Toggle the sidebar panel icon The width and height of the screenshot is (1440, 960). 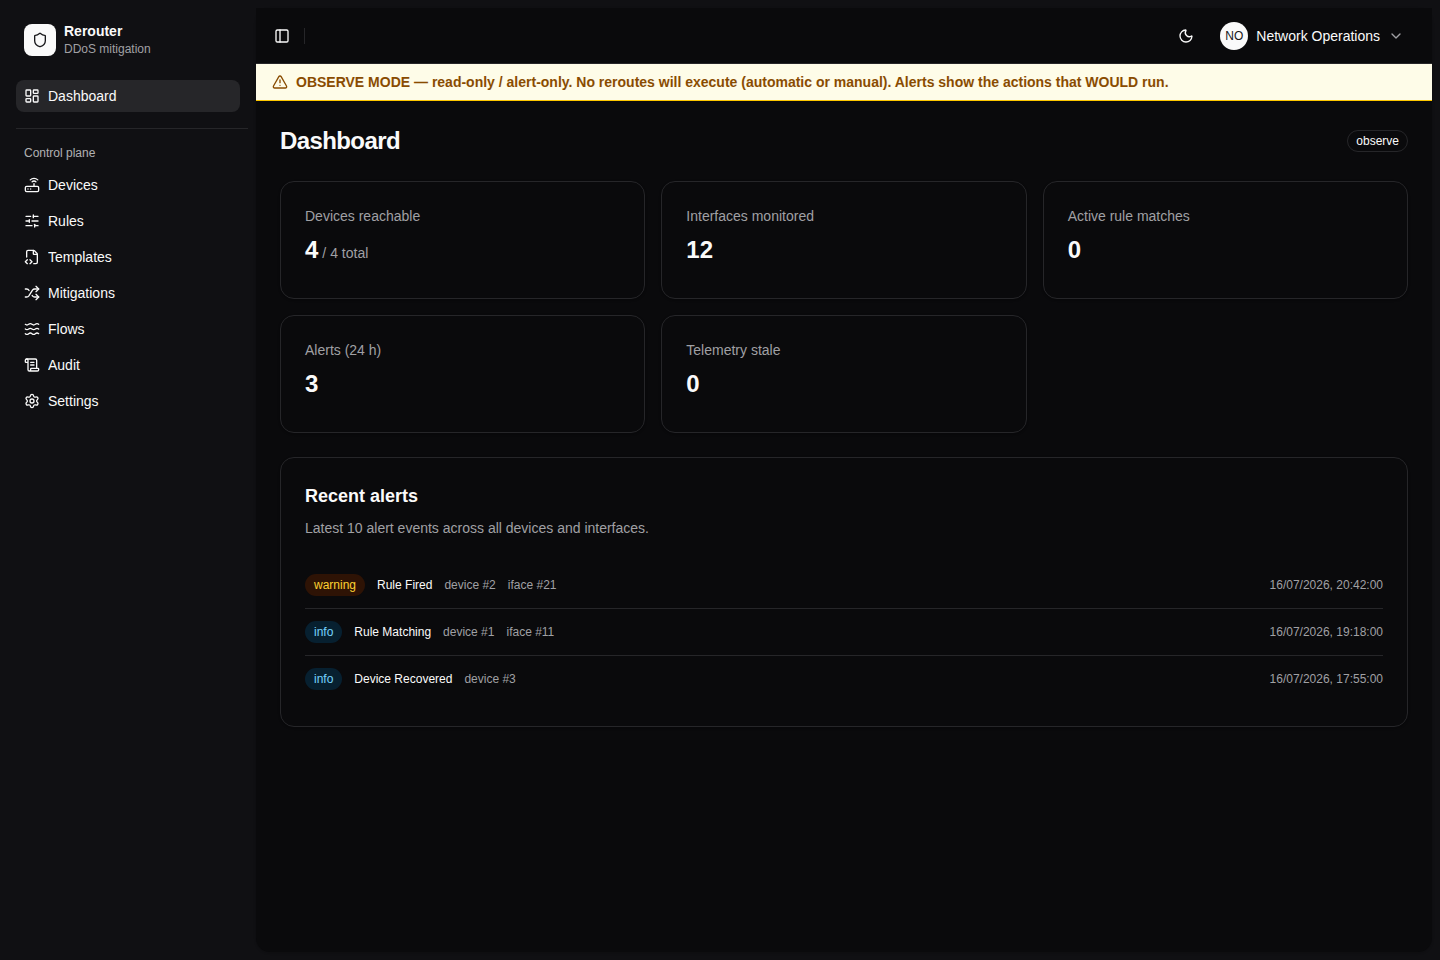coord(282,36)
